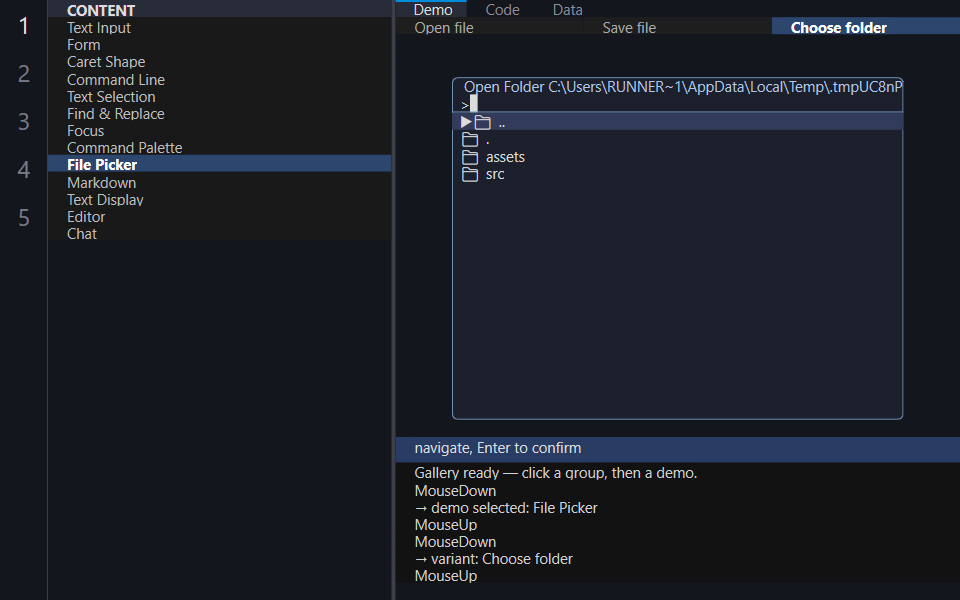This screenshot has height=600, width=960.
Task: Click the folder icon next to src
Action: coord(470,174)
